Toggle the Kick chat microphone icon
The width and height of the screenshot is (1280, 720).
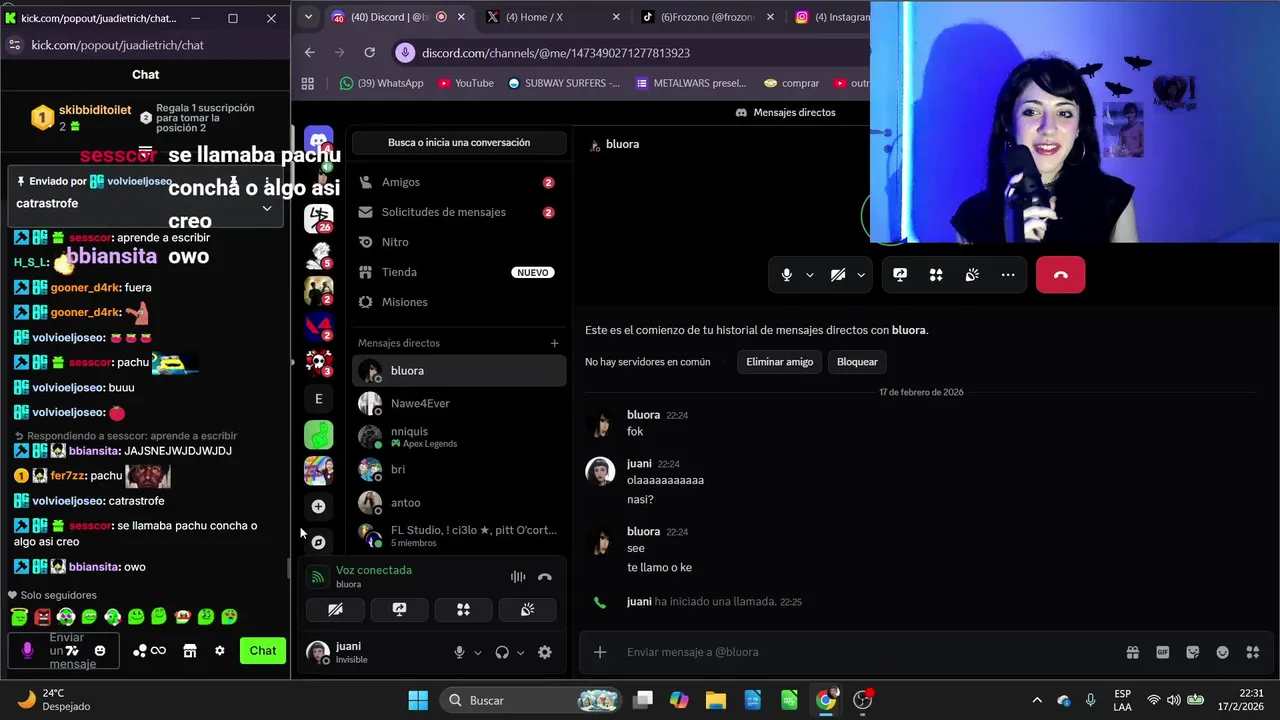[27, 651]
